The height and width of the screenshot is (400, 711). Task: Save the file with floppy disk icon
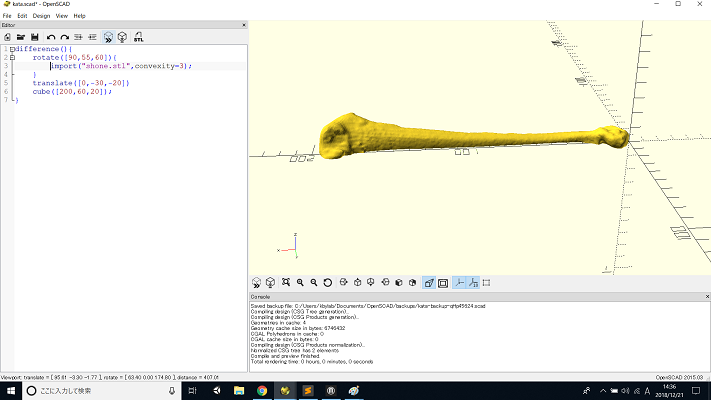pos(35,37)
